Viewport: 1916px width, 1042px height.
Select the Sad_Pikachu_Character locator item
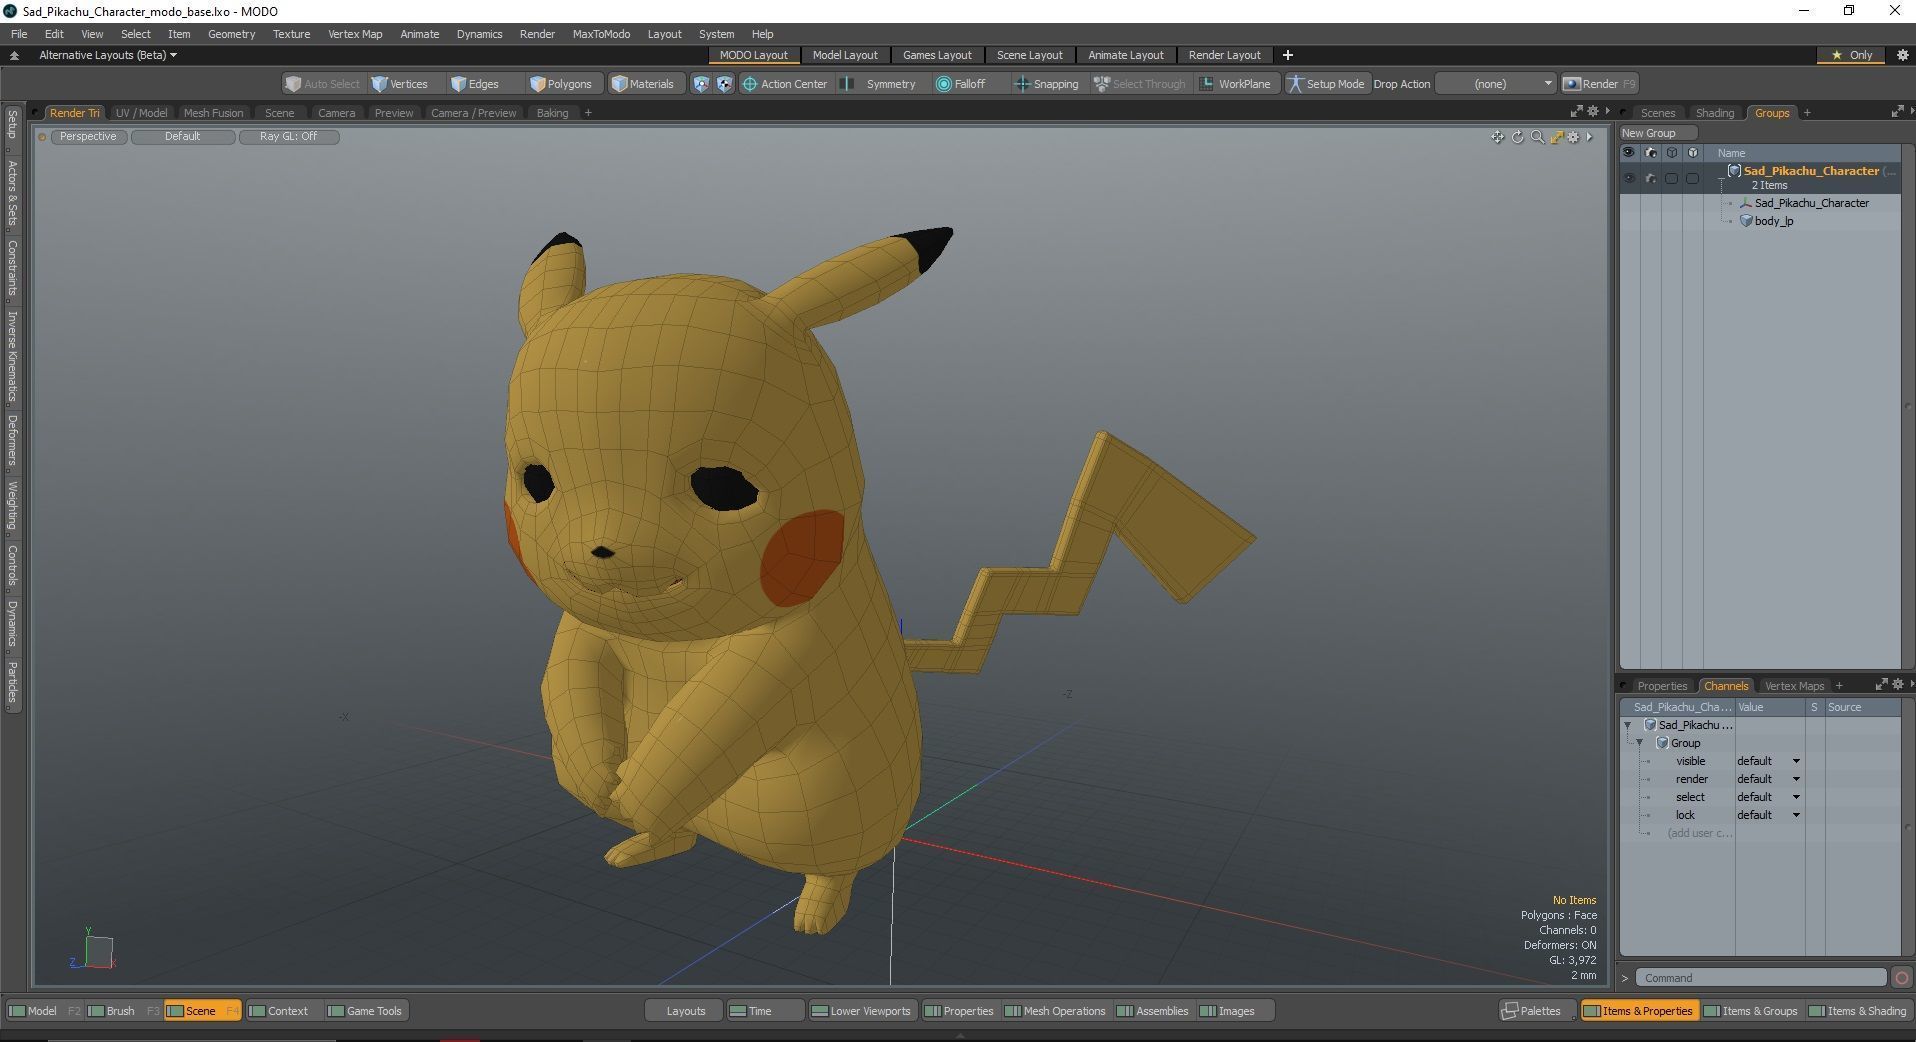point(1811,203)
